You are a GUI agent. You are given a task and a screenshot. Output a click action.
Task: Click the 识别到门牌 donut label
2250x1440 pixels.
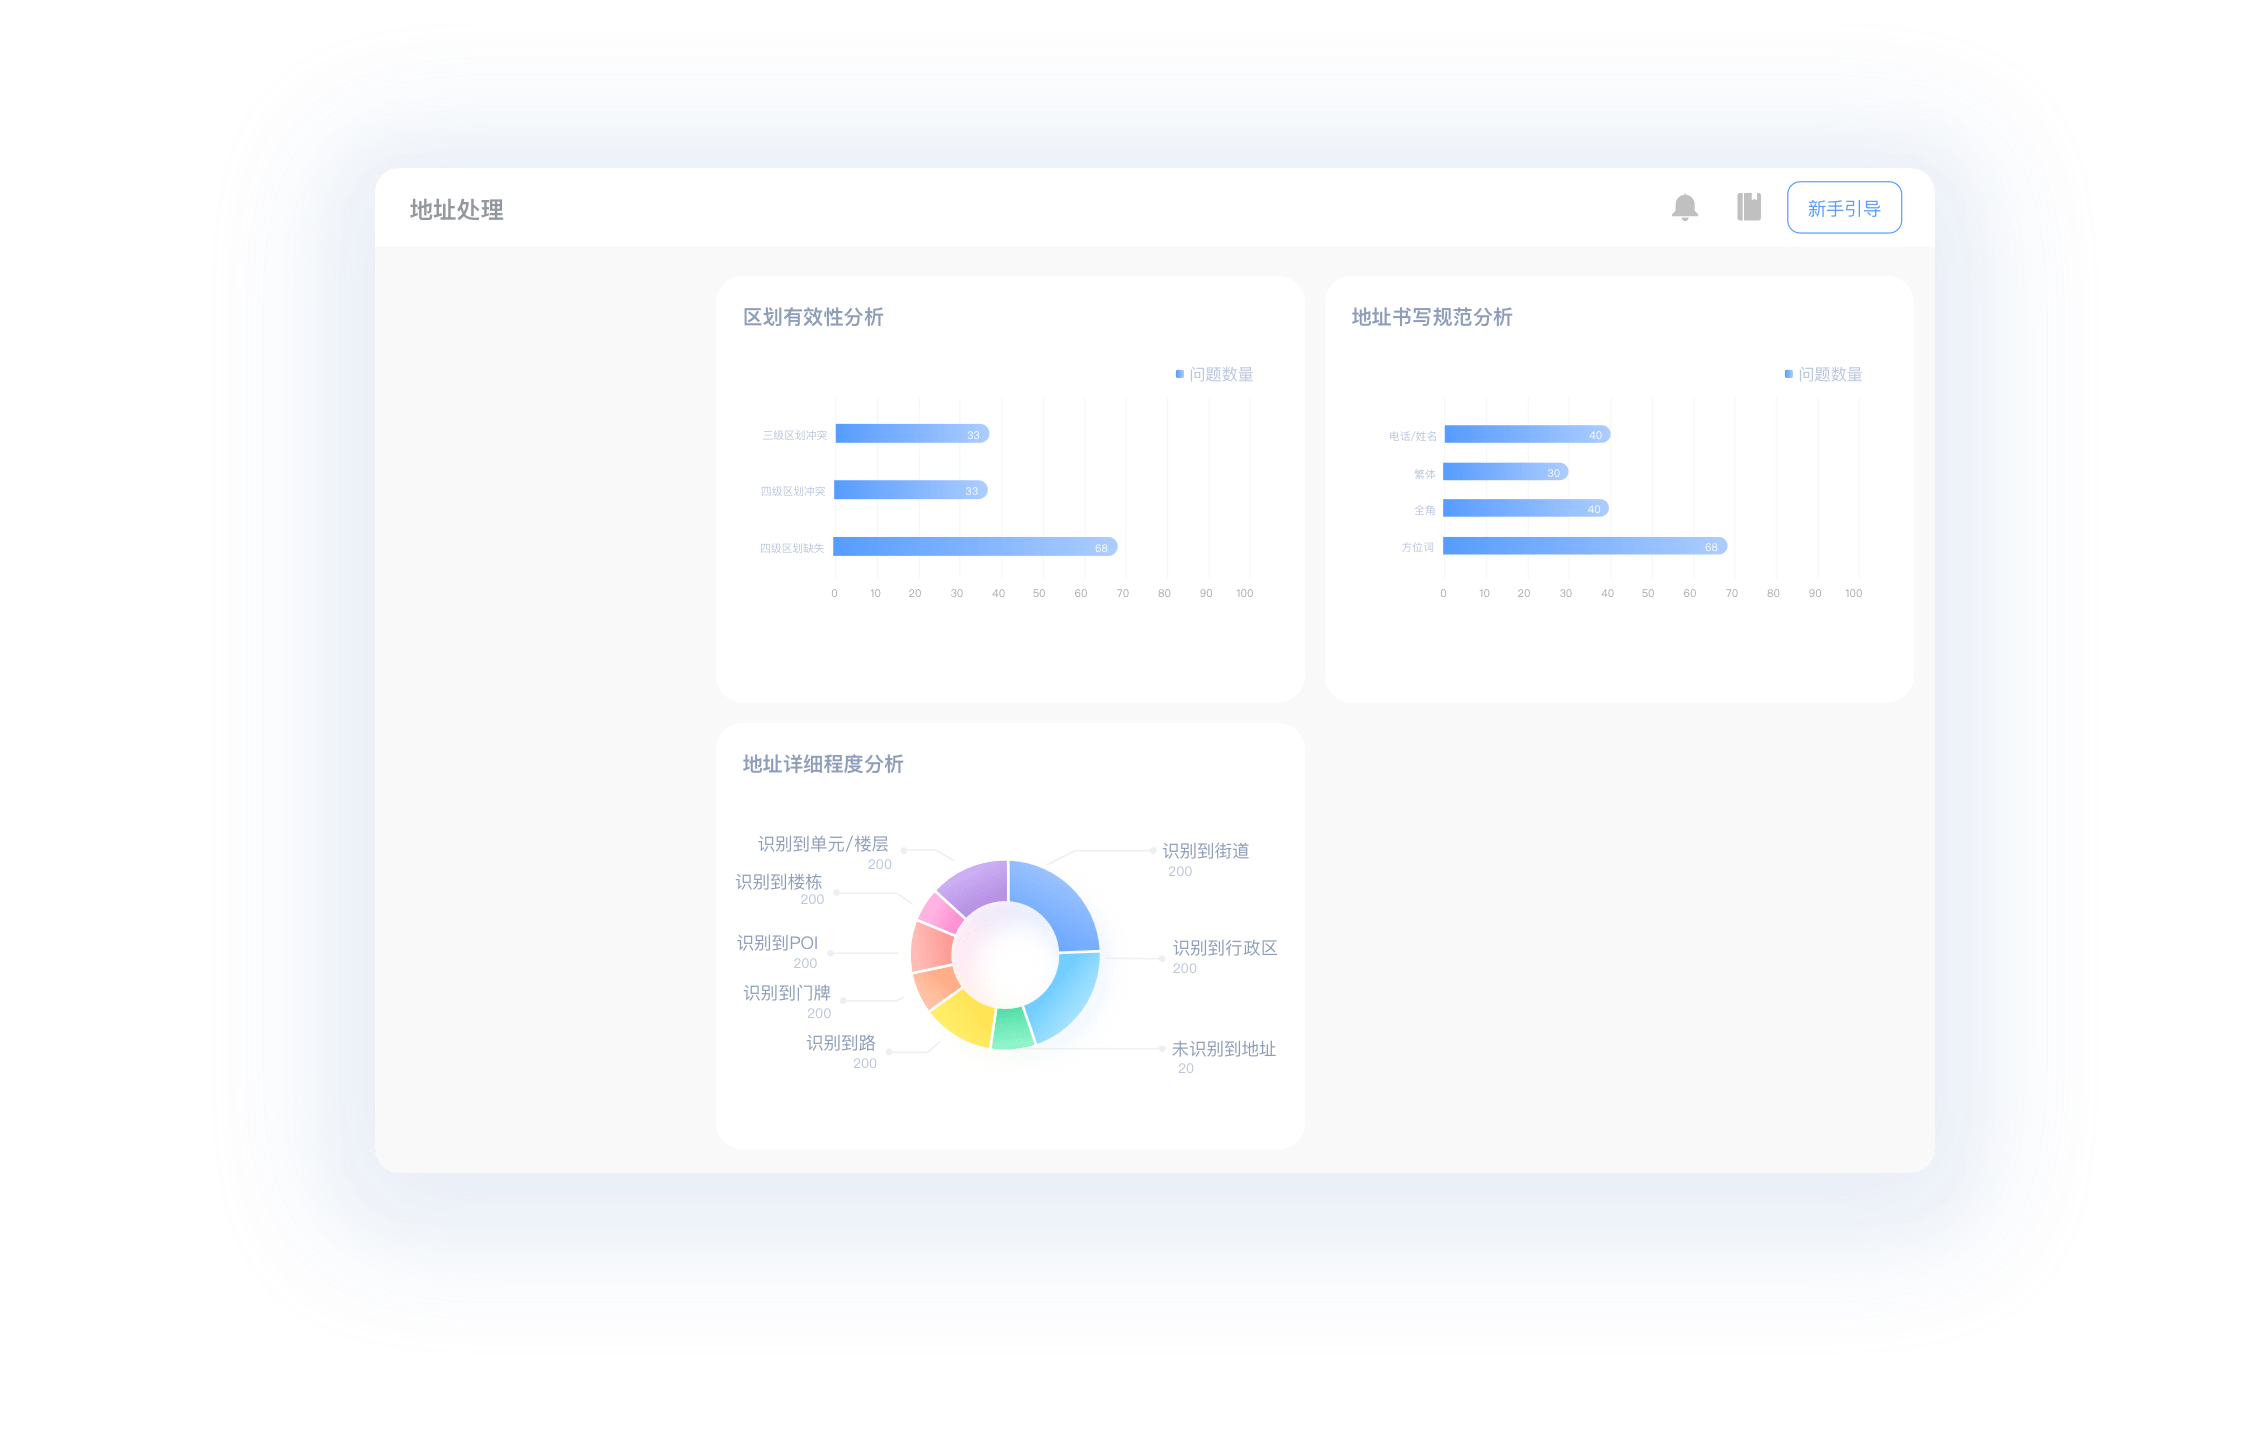point(787,992)
